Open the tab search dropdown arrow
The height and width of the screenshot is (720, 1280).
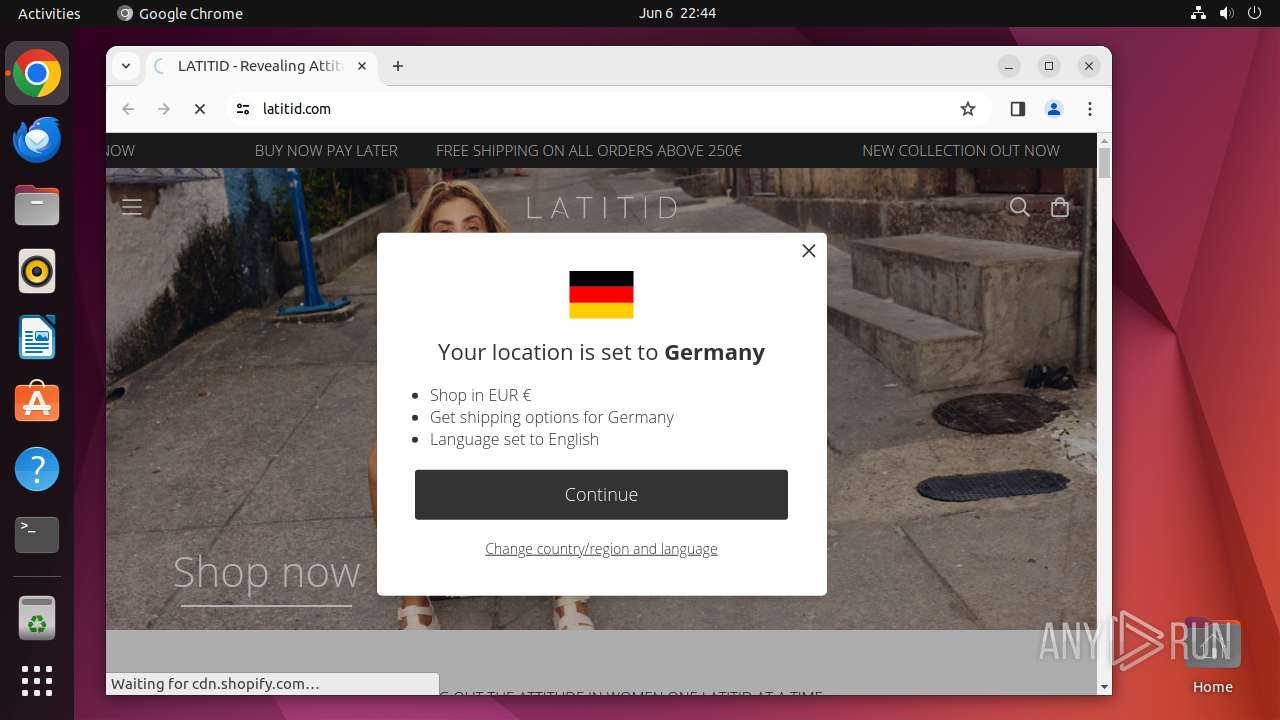point(125,66)
